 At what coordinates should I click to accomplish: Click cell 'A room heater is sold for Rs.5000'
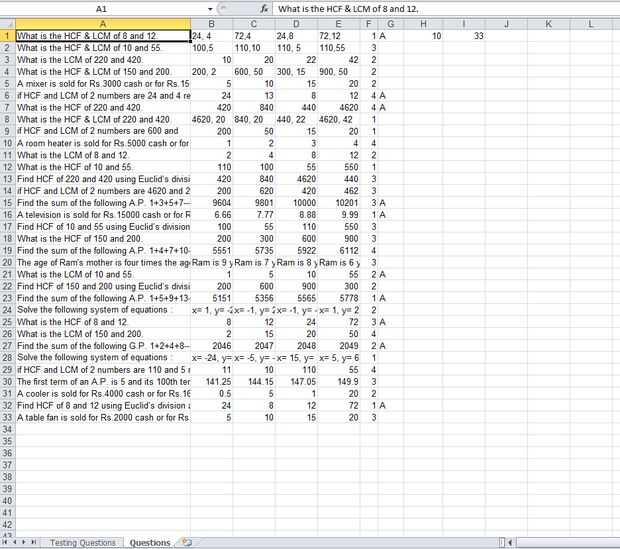103,143
